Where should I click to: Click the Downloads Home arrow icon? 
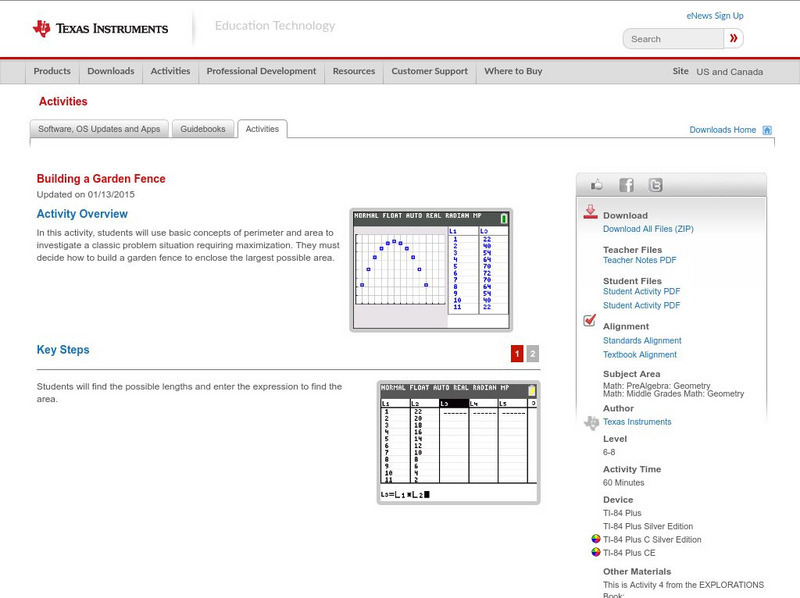tap(765, 130)
